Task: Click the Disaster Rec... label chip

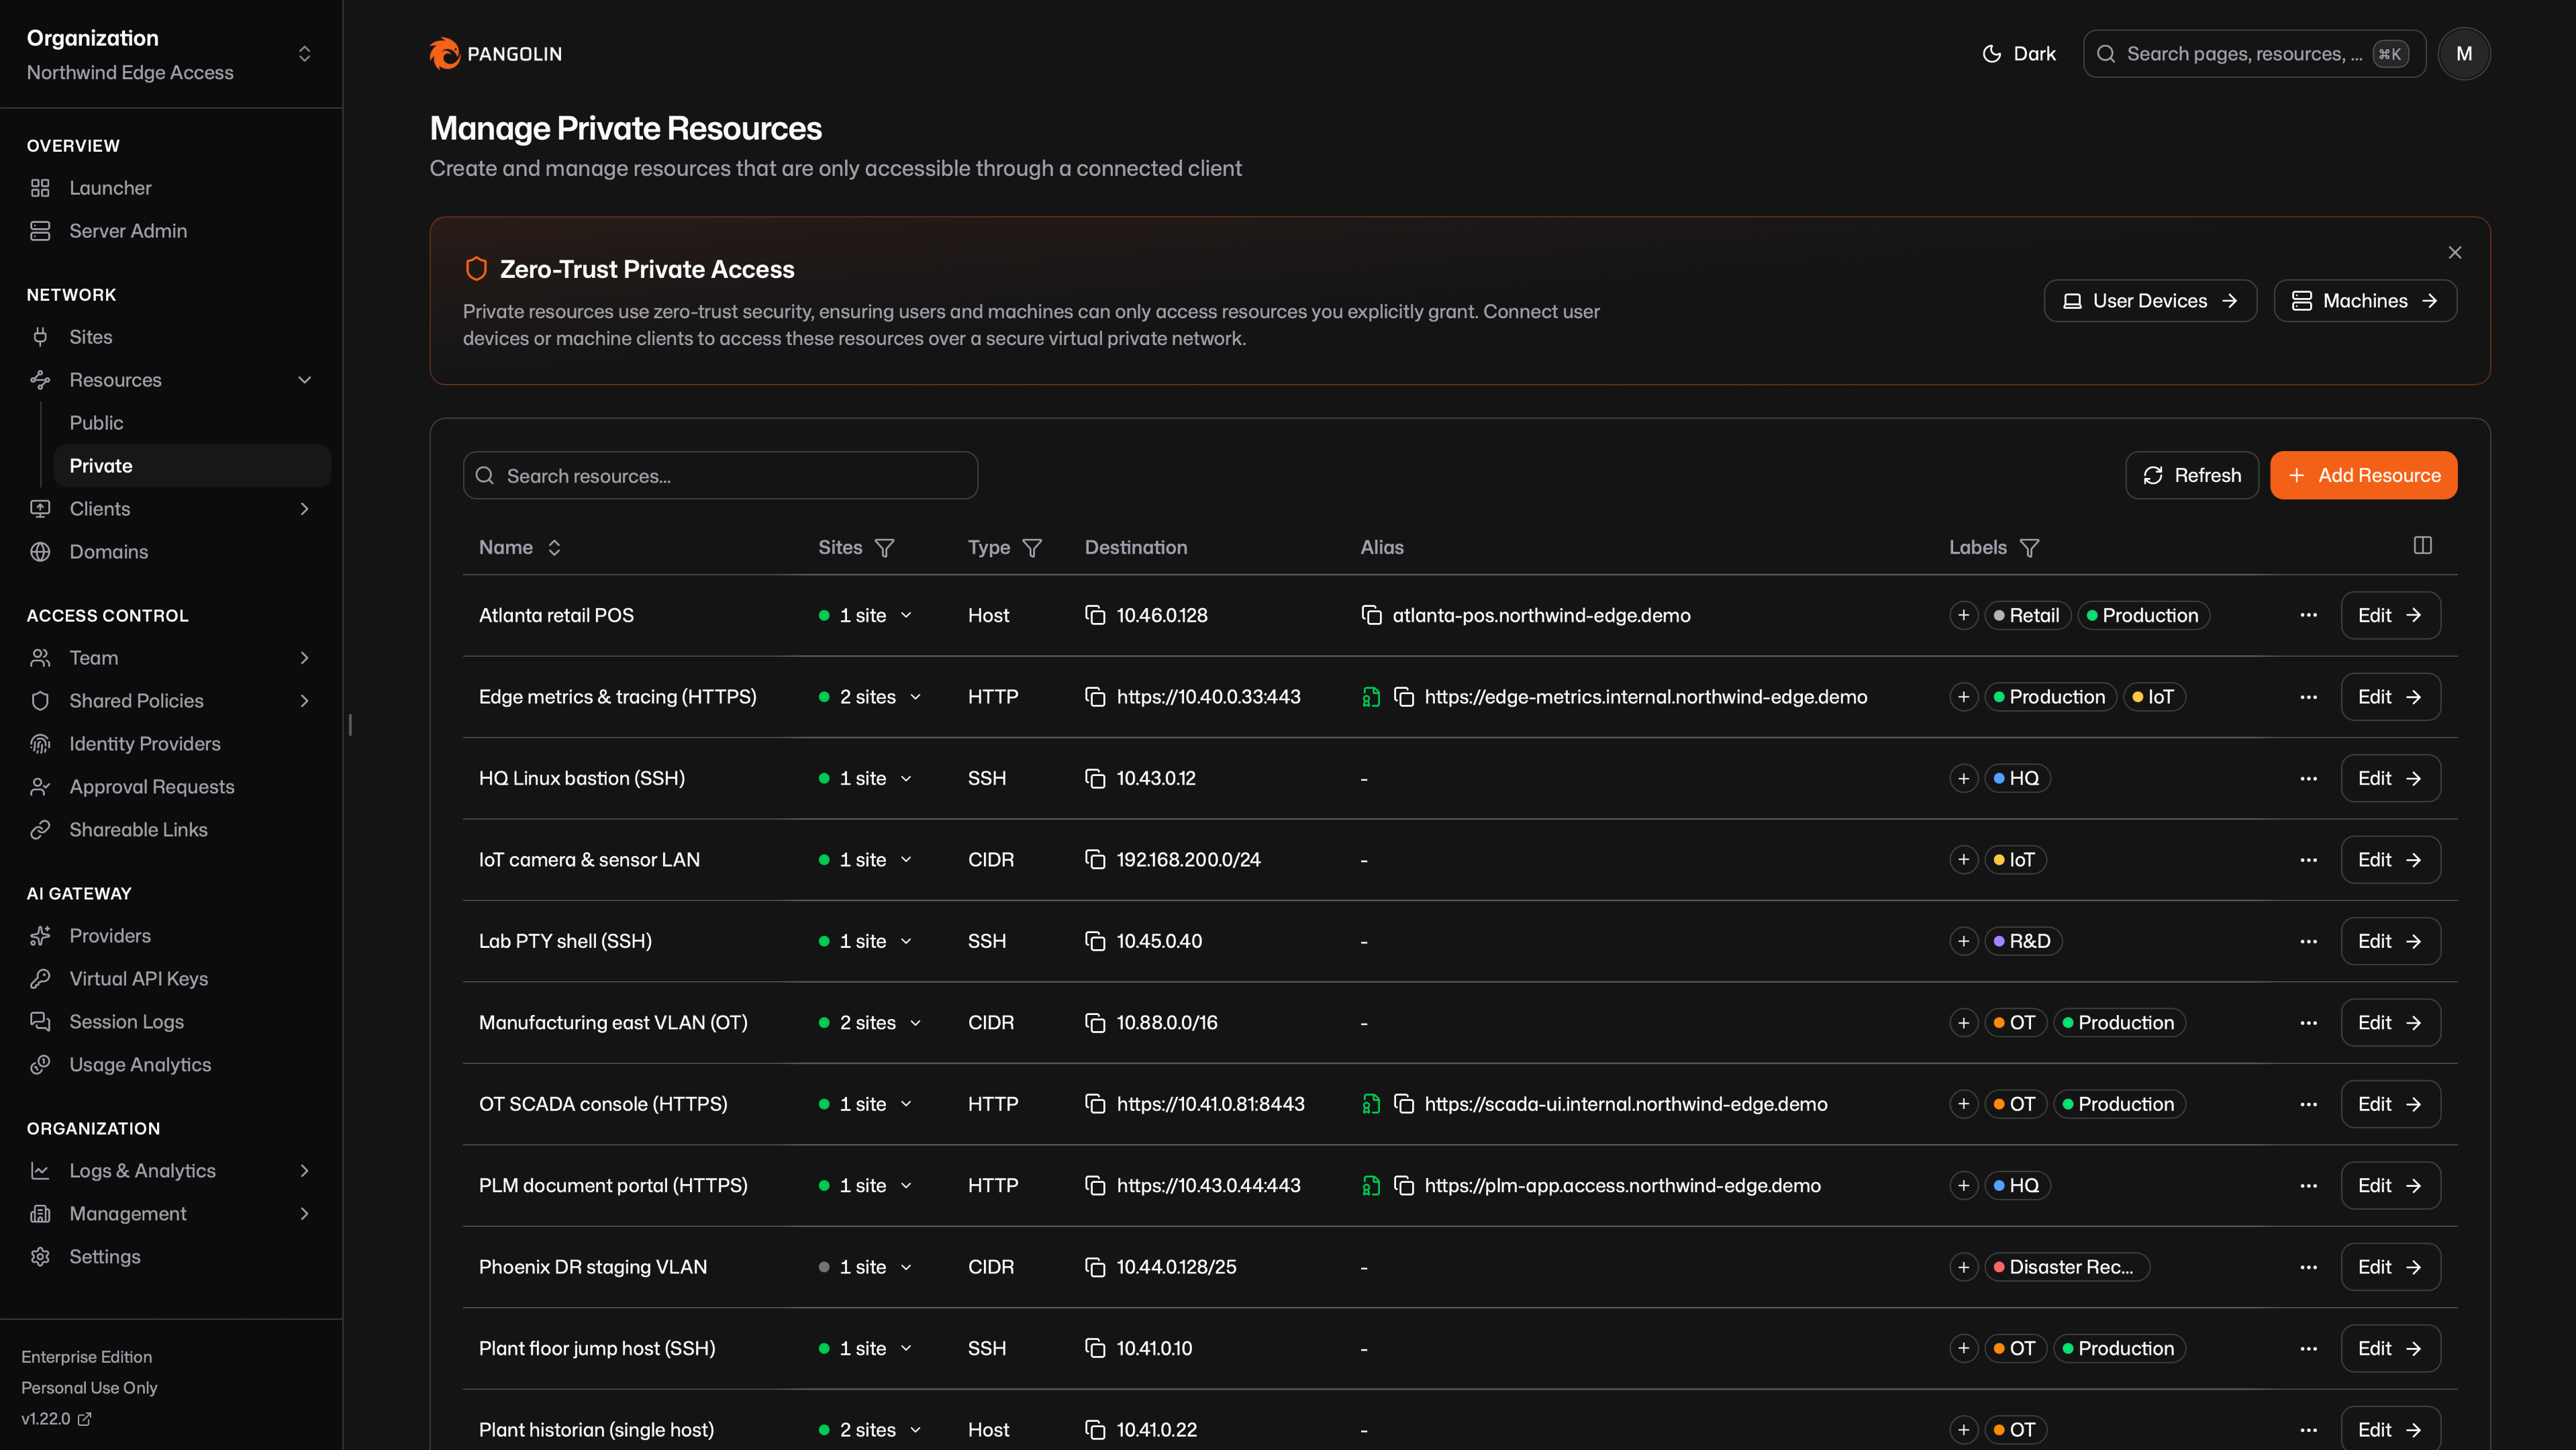Action: pyautogui.click(x=2066, y=1267)
